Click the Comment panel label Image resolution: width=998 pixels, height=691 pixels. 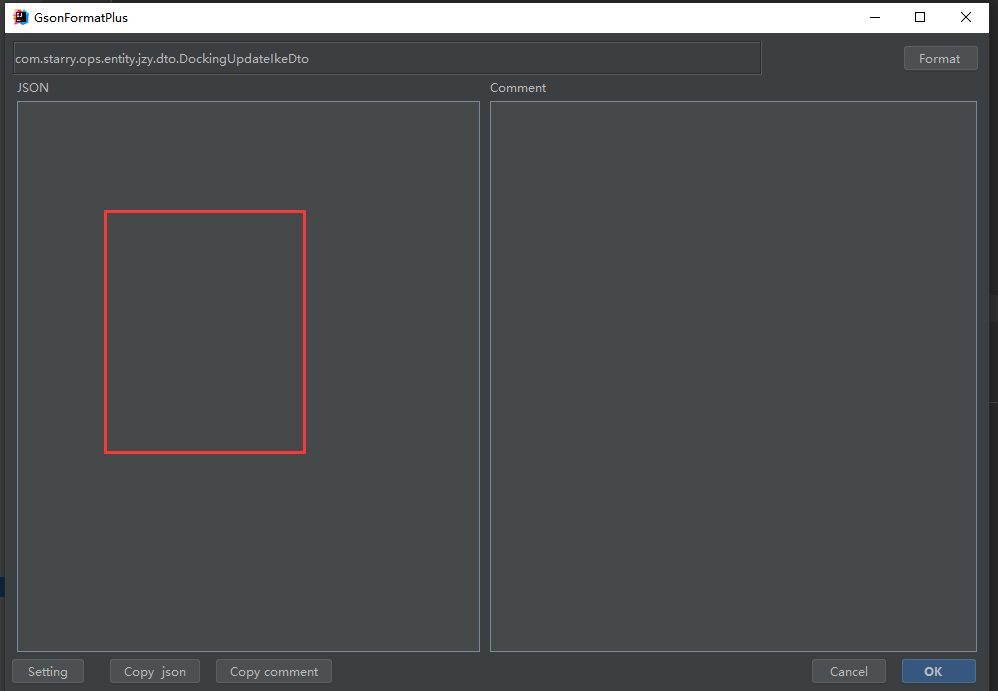[x=518, y=88]
